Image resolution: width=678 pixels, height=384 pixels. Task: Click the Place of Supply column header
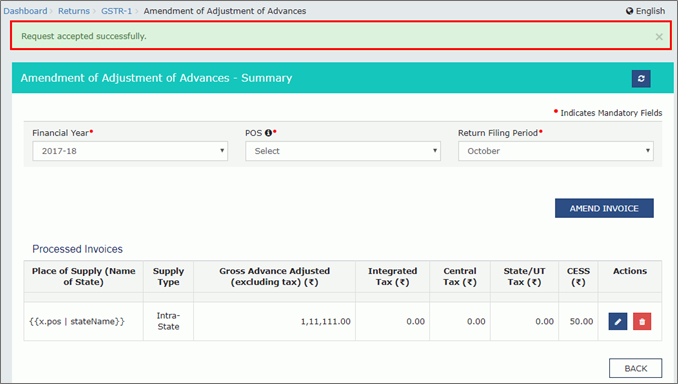(x=83, y=276)
